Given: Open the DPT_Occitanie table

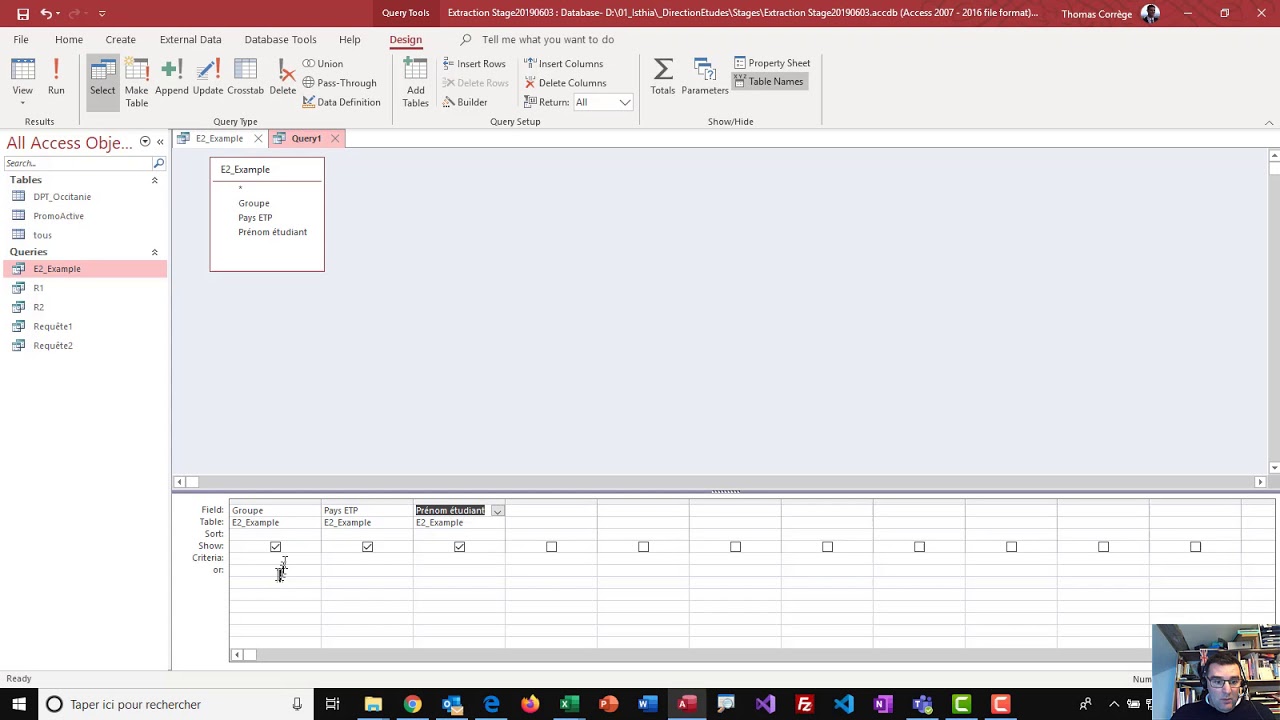Looking at the screenshot, I should 62,197.
